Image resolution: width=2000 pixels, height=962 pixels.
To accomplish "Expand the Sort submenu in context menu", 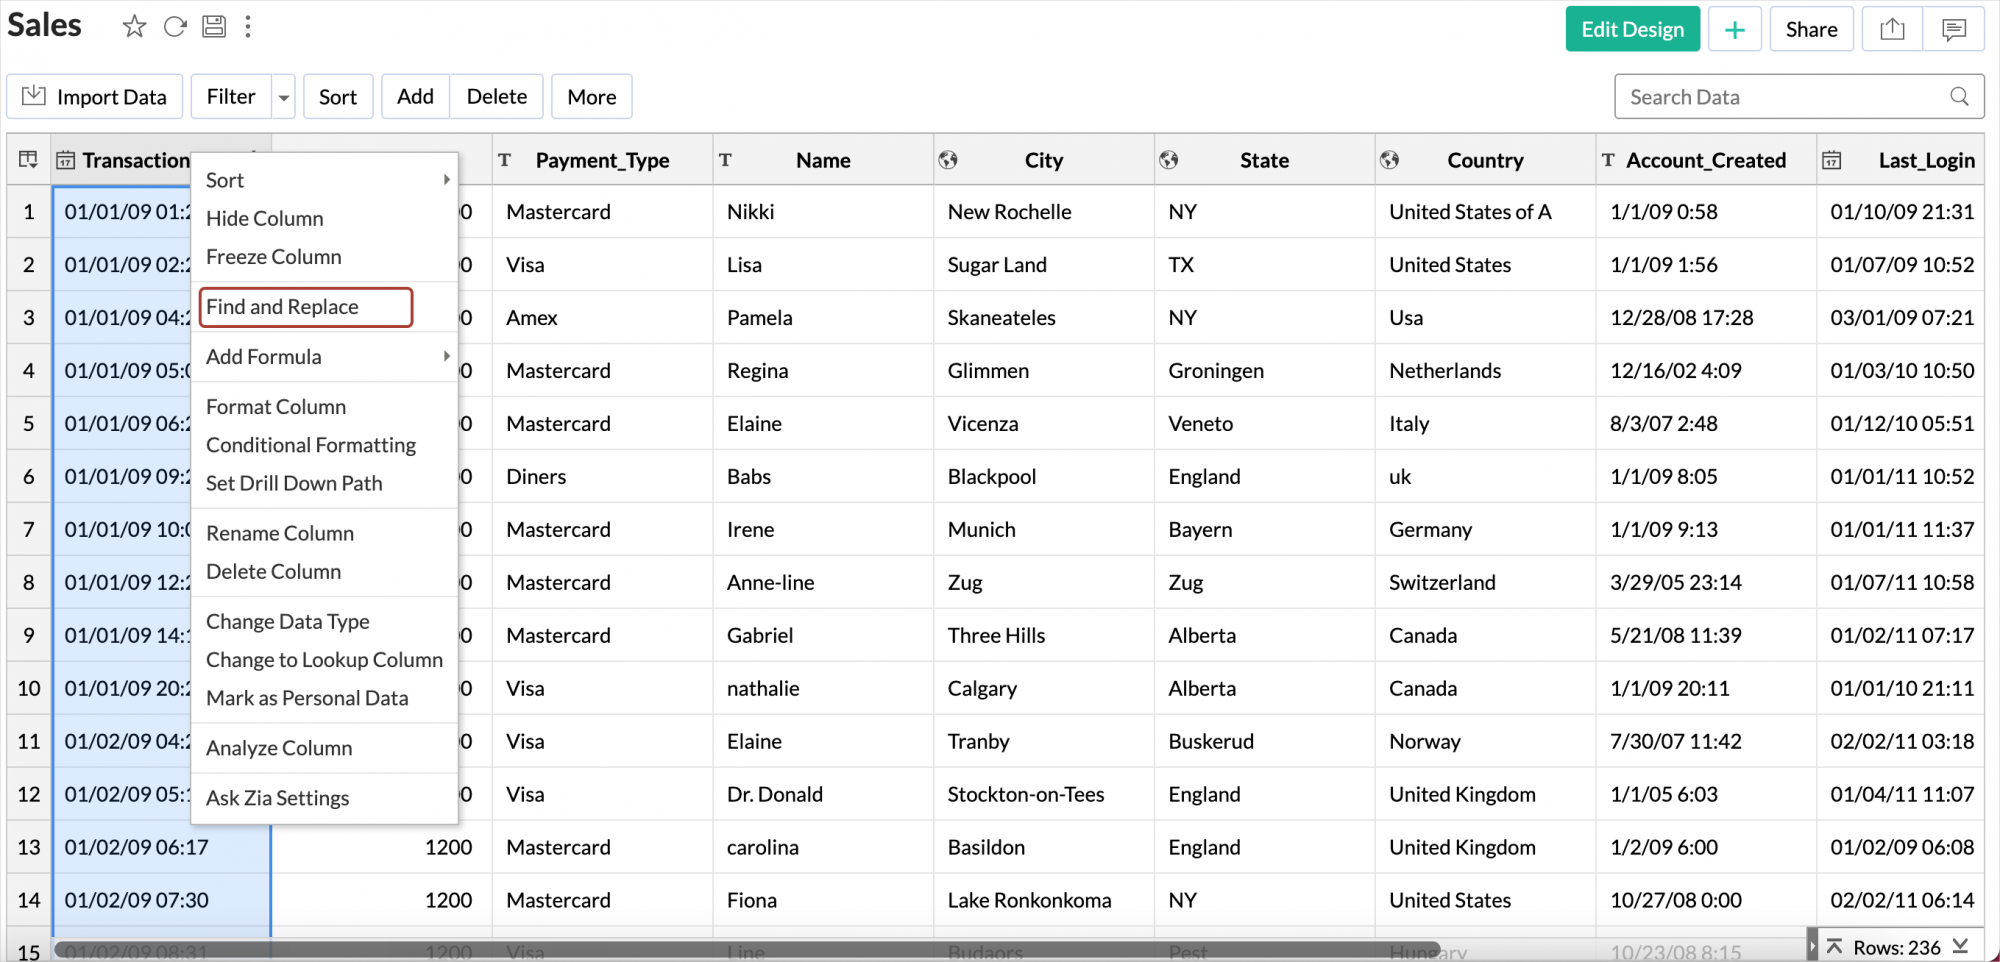I will click(x=446, y=180).
